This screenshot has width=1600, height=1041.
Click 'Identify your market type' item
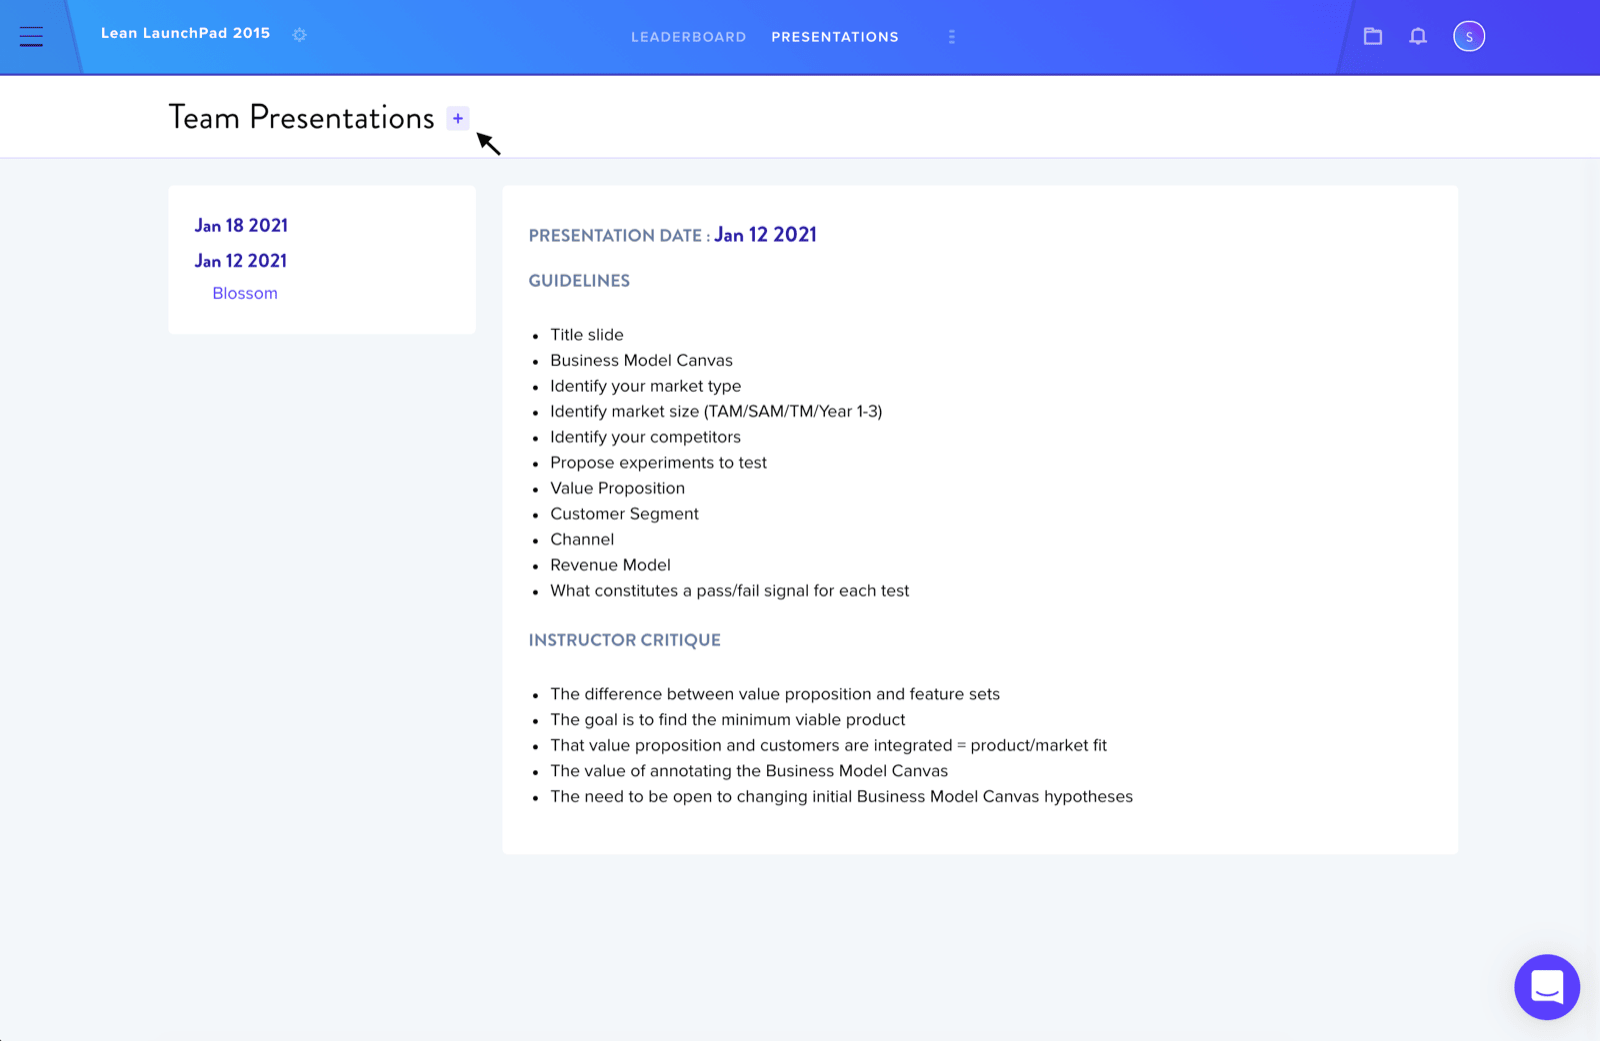click(646, 386)
